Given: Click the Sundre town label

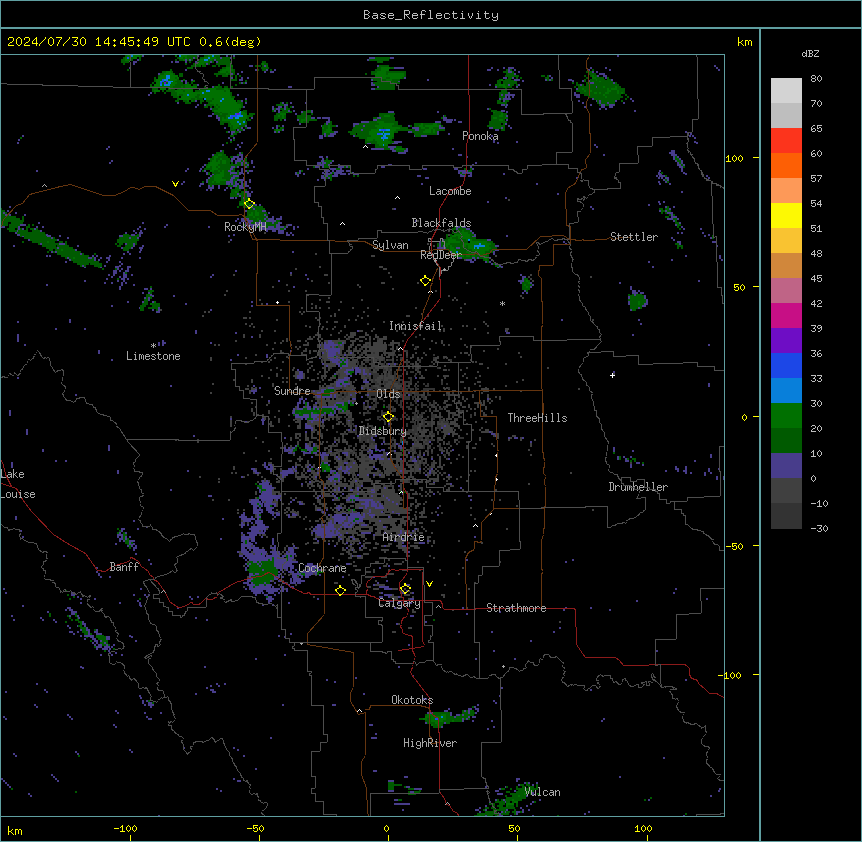Looking at the screenshot, I should pyautogui.click(x=292, y=391).
